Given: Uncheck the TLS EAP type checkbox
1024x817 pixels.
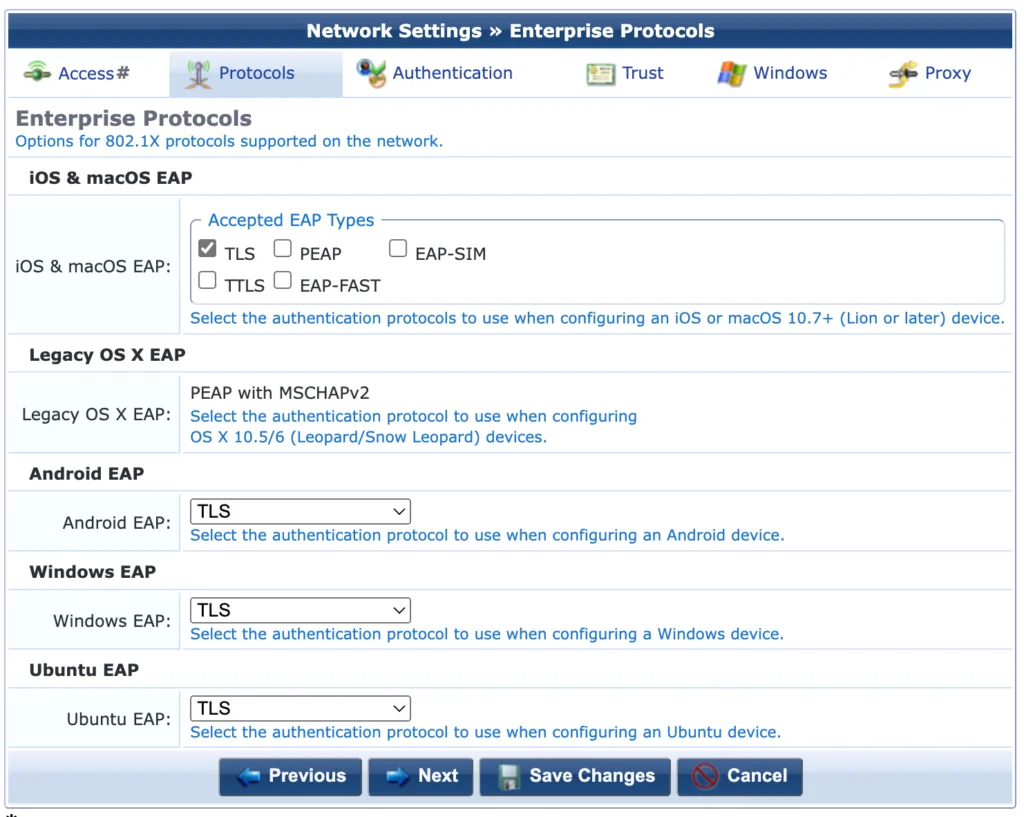Looking at the screenshot, I should pyautogui.click(x=207, y=247).
